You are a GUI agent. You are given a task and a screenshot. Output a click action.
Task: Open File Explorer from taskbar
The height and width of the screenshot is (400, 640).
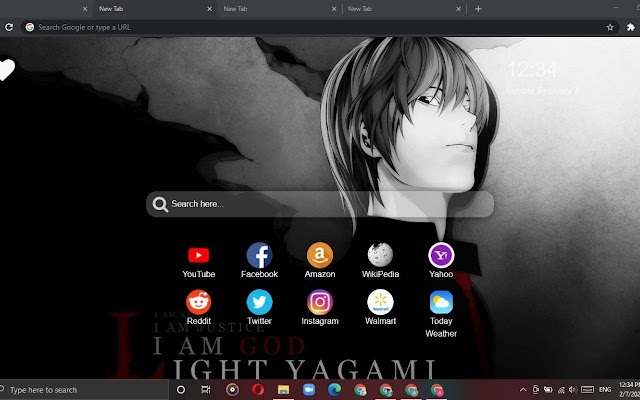click(283, 390)
